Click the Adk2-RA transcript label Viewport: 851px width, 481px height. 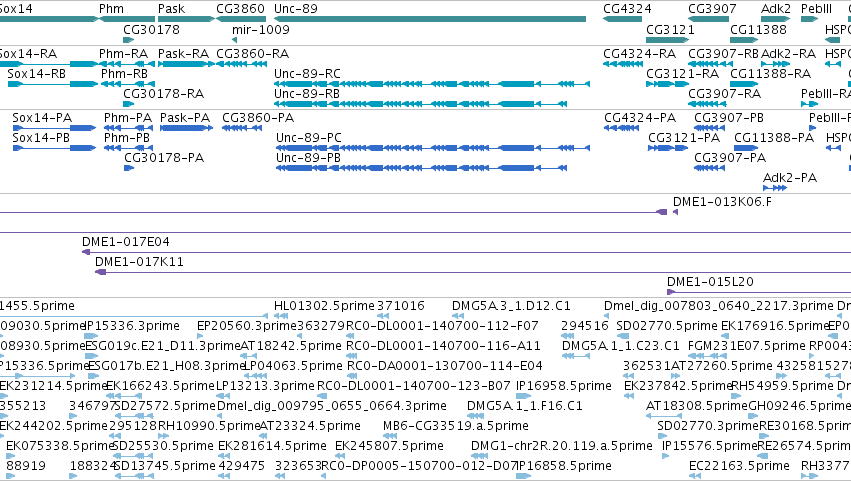pyautogui.click(x=788, y=54)
